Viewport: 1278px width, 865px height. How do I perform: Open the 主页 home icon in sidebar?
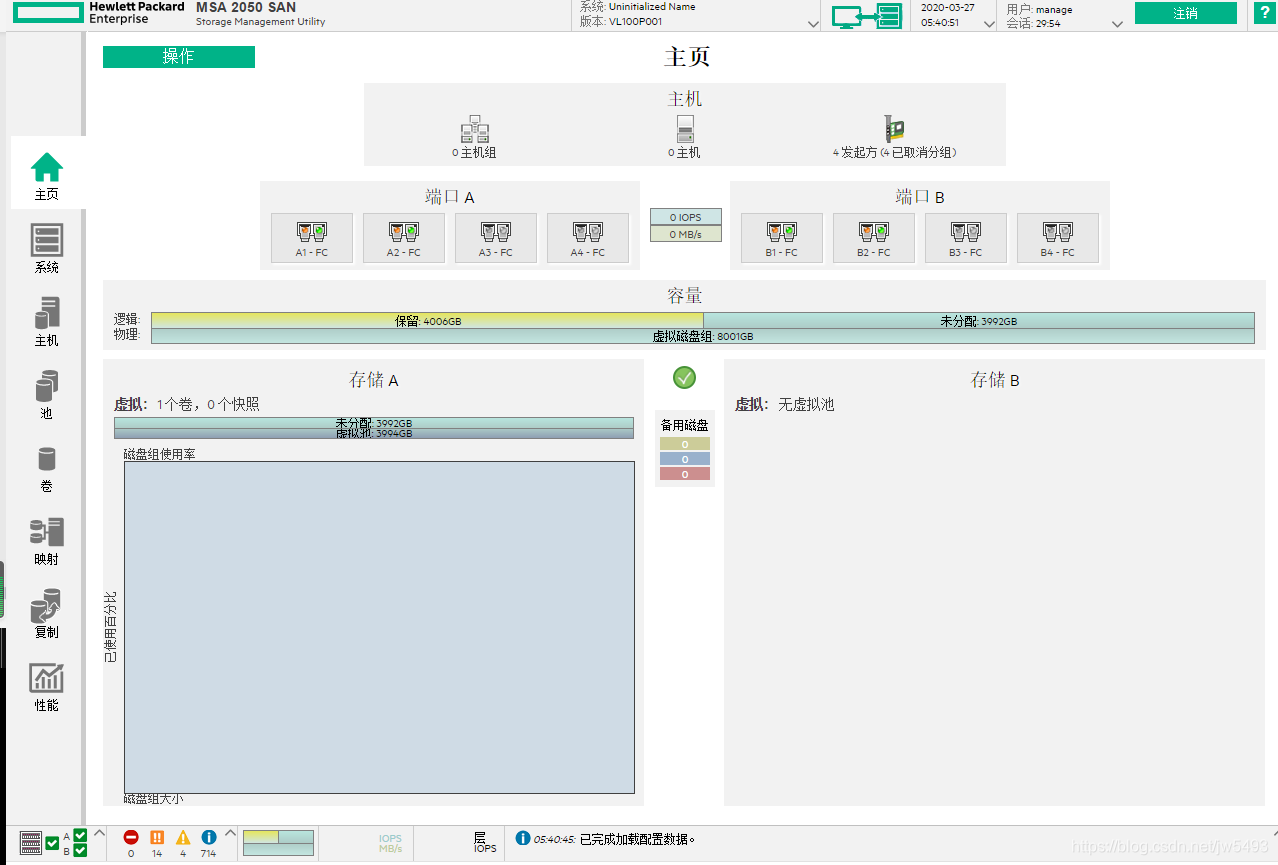[47, 167]
